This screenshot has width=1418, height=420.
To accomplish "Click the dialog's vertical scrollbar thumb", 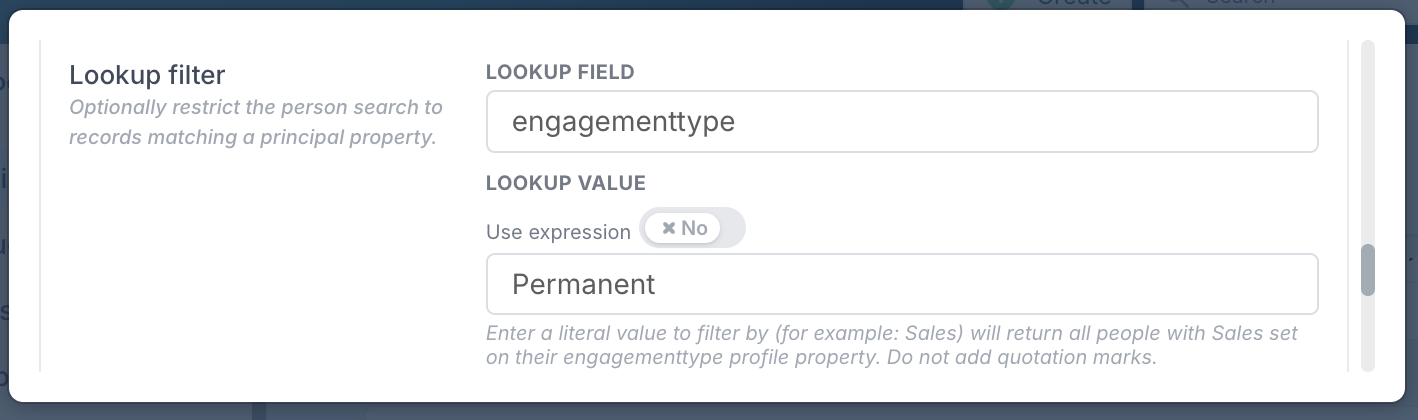I will click(1367, 270).
